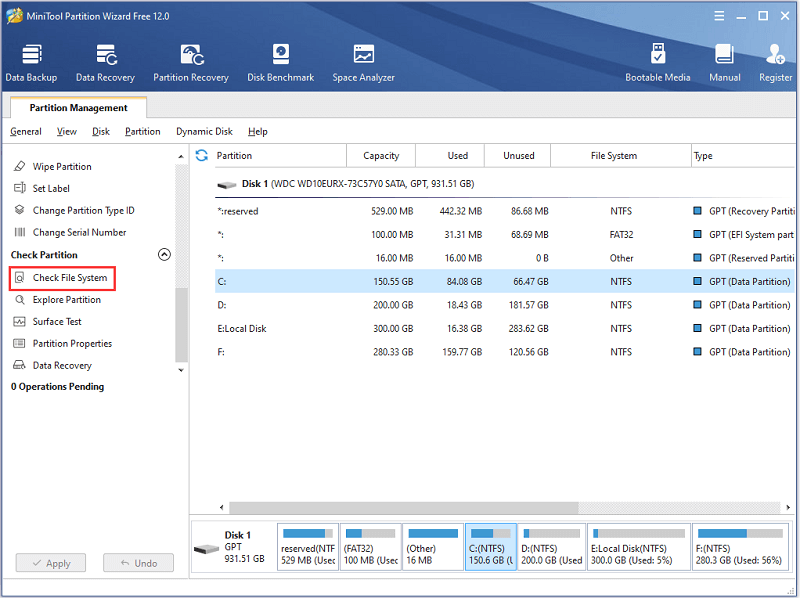Open the Space Analyzer

tap(363, 60)
